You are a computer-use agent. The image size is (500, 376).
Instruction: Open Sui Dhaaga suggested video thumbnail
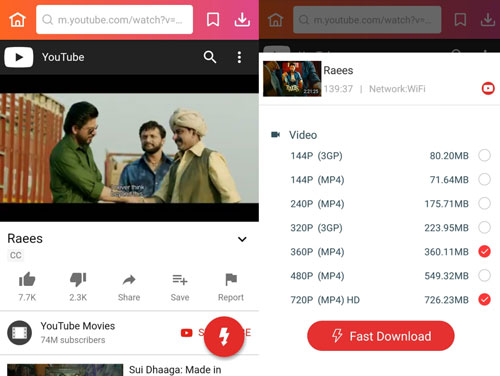[x=65, y=370]
